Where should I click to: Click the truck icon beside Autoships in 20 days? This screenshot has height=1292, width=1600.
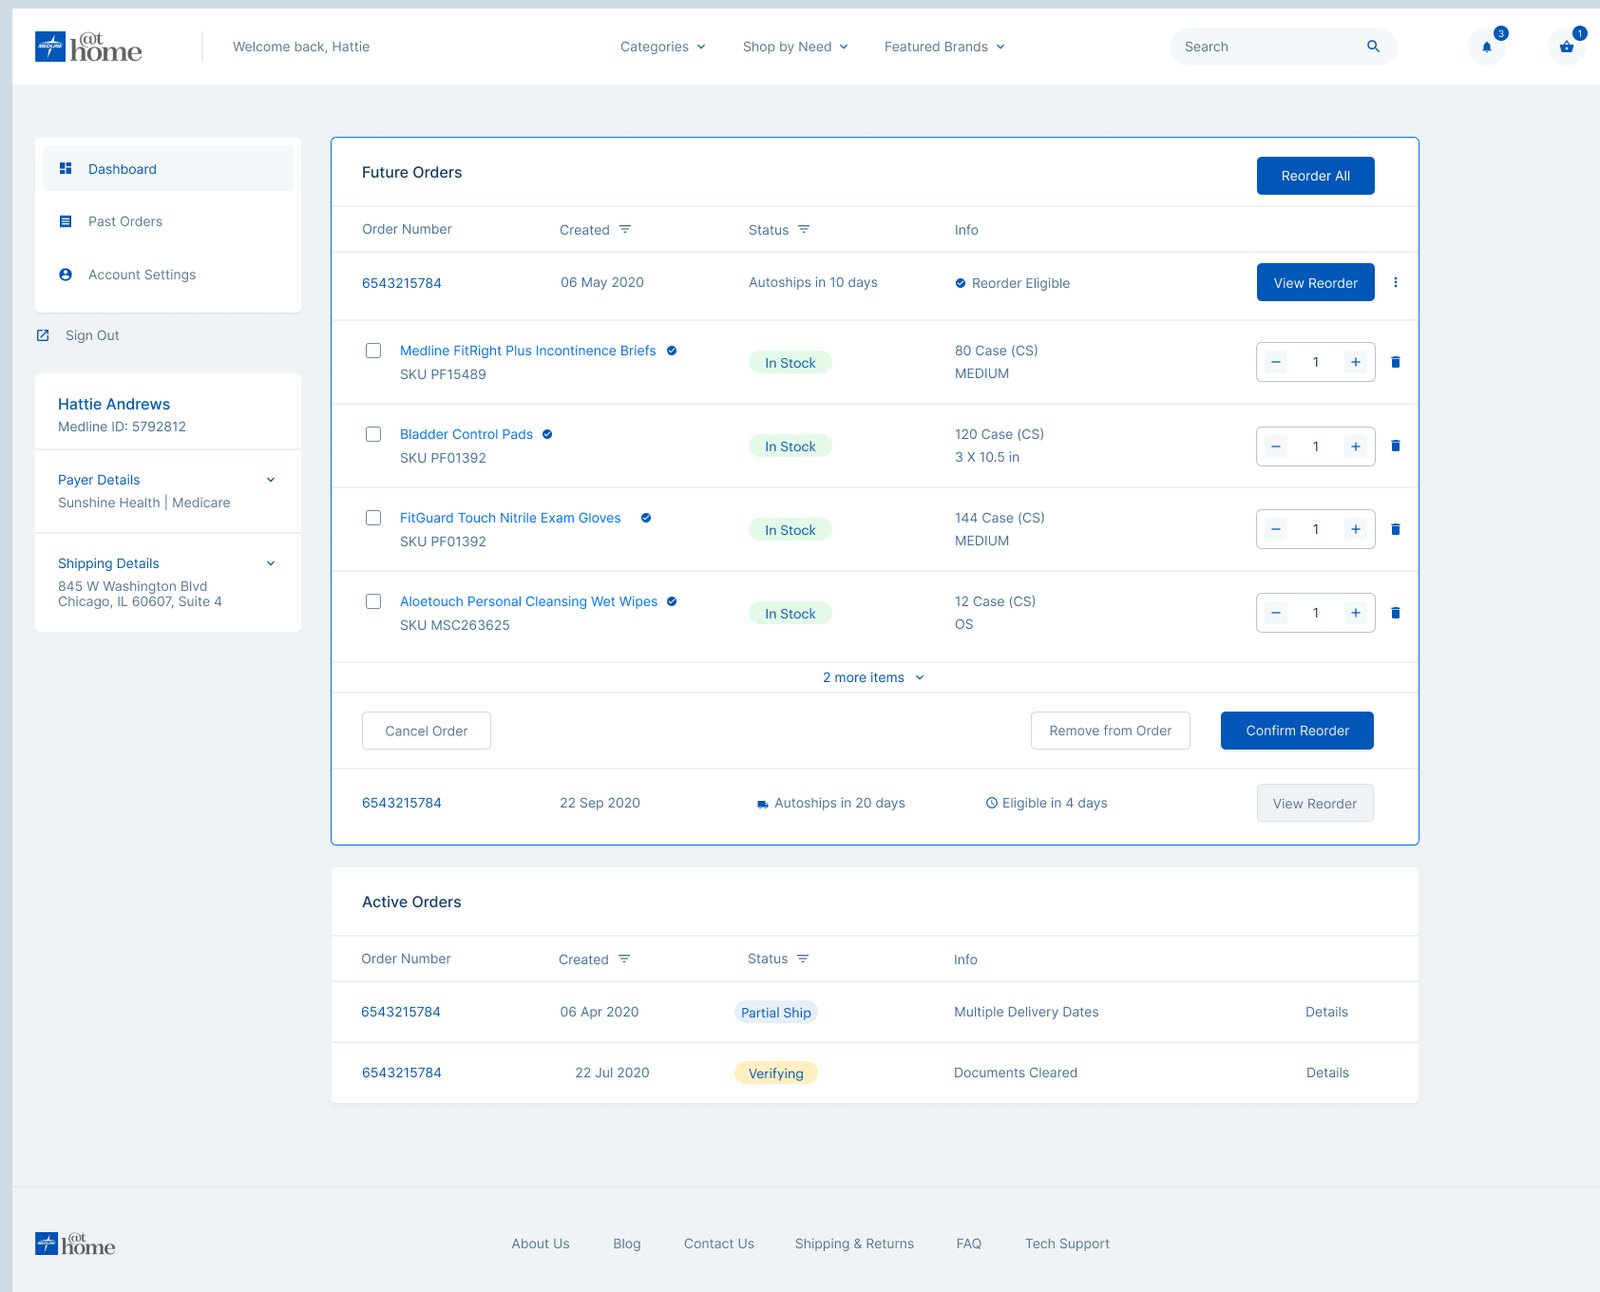pos(763,804)
